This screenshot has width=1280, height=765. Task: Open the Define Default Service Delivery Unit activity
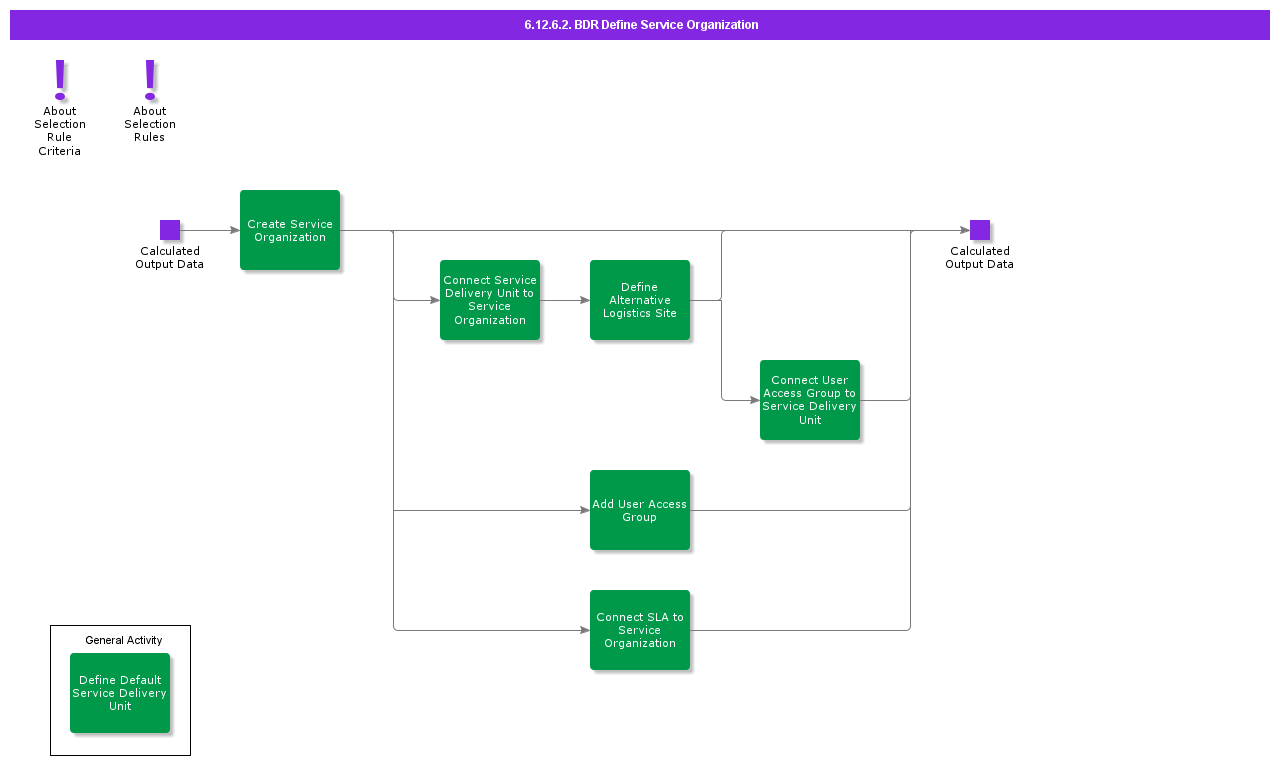120,693
